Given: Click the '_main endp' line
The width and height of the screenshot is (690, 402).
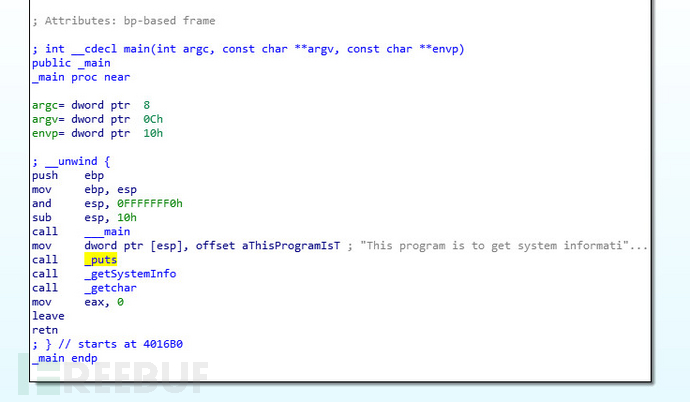Looking at the screenshot, I should (65, 358).
